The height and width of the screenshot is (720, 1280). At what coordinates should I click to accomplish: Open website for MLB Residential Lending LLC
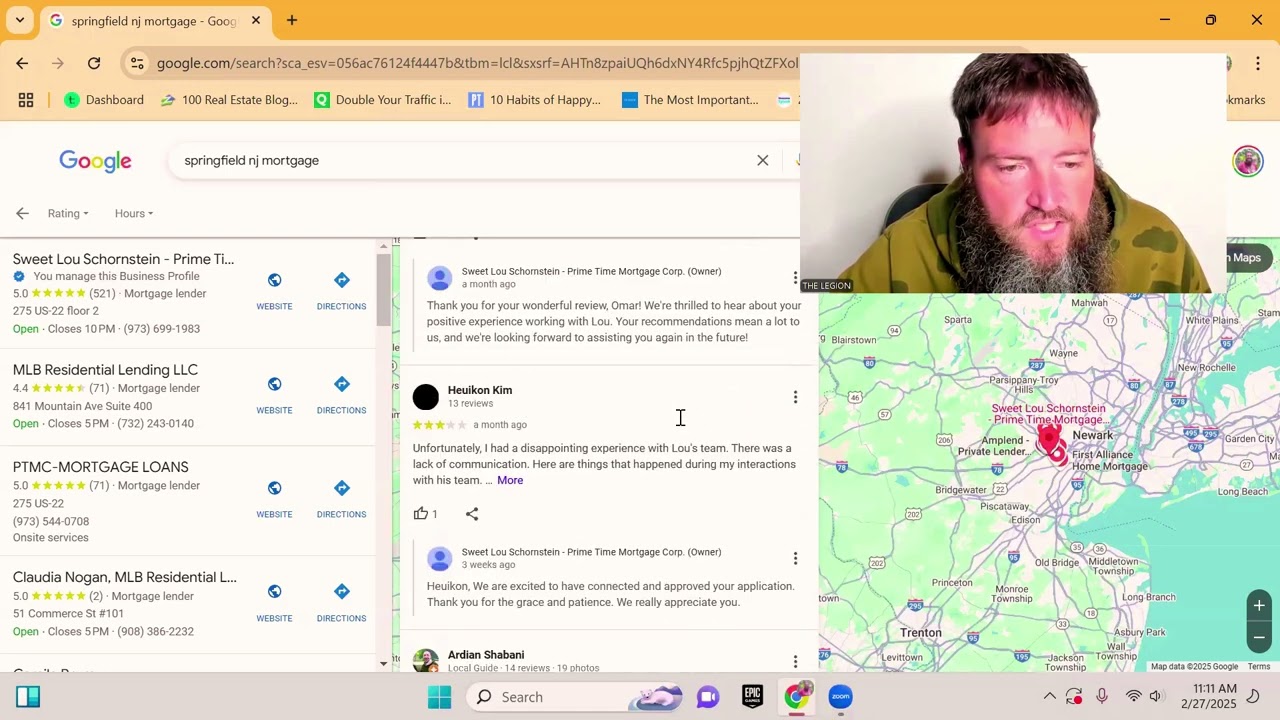(274, 393)
